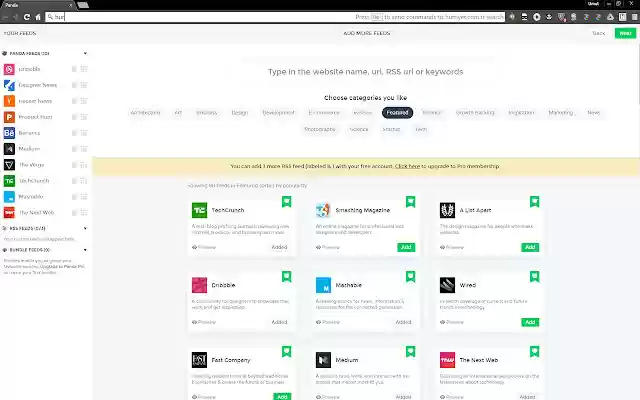640x400 pixels.
Task: Open the browser menu icon at toolbar end
Action: (x=635, y=17)
